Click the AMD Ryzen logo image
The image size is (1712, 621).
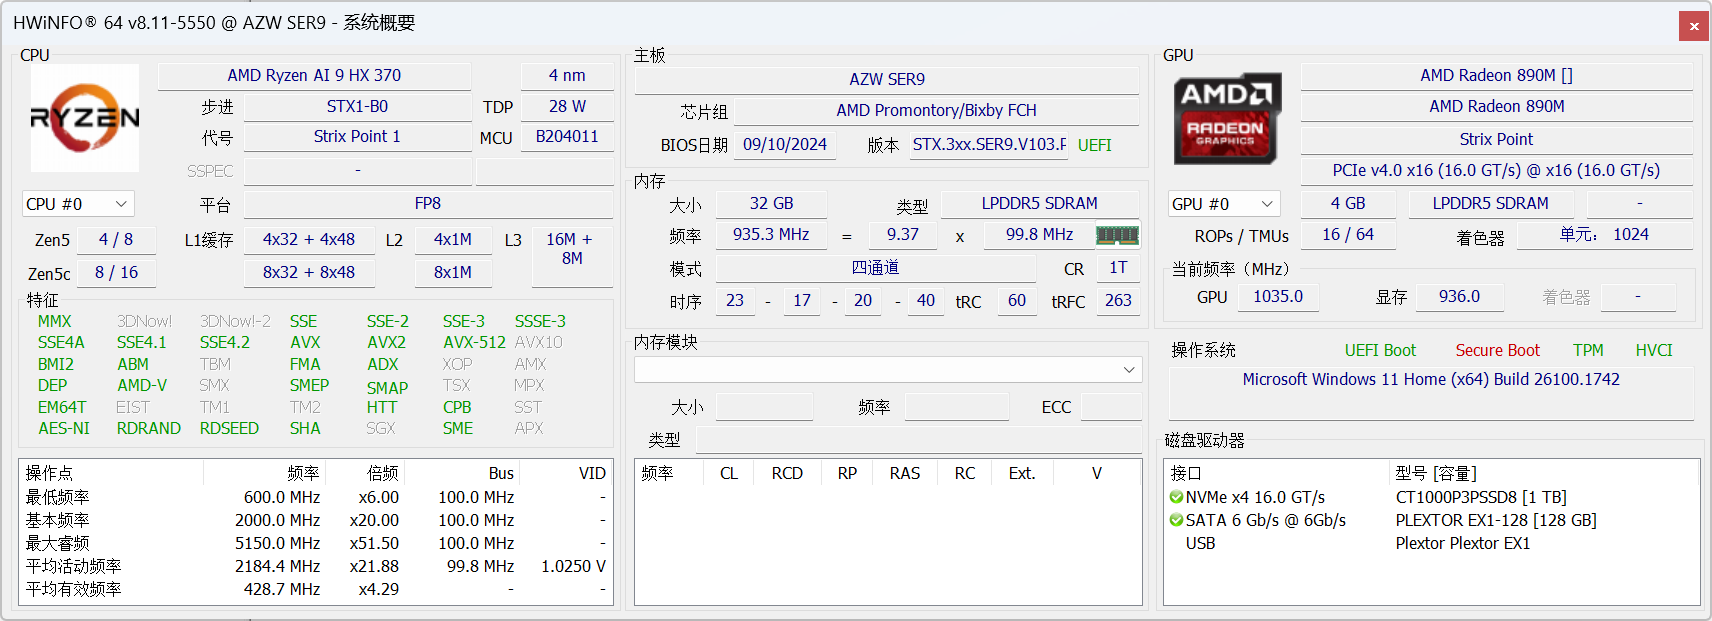tap(85, 118)
